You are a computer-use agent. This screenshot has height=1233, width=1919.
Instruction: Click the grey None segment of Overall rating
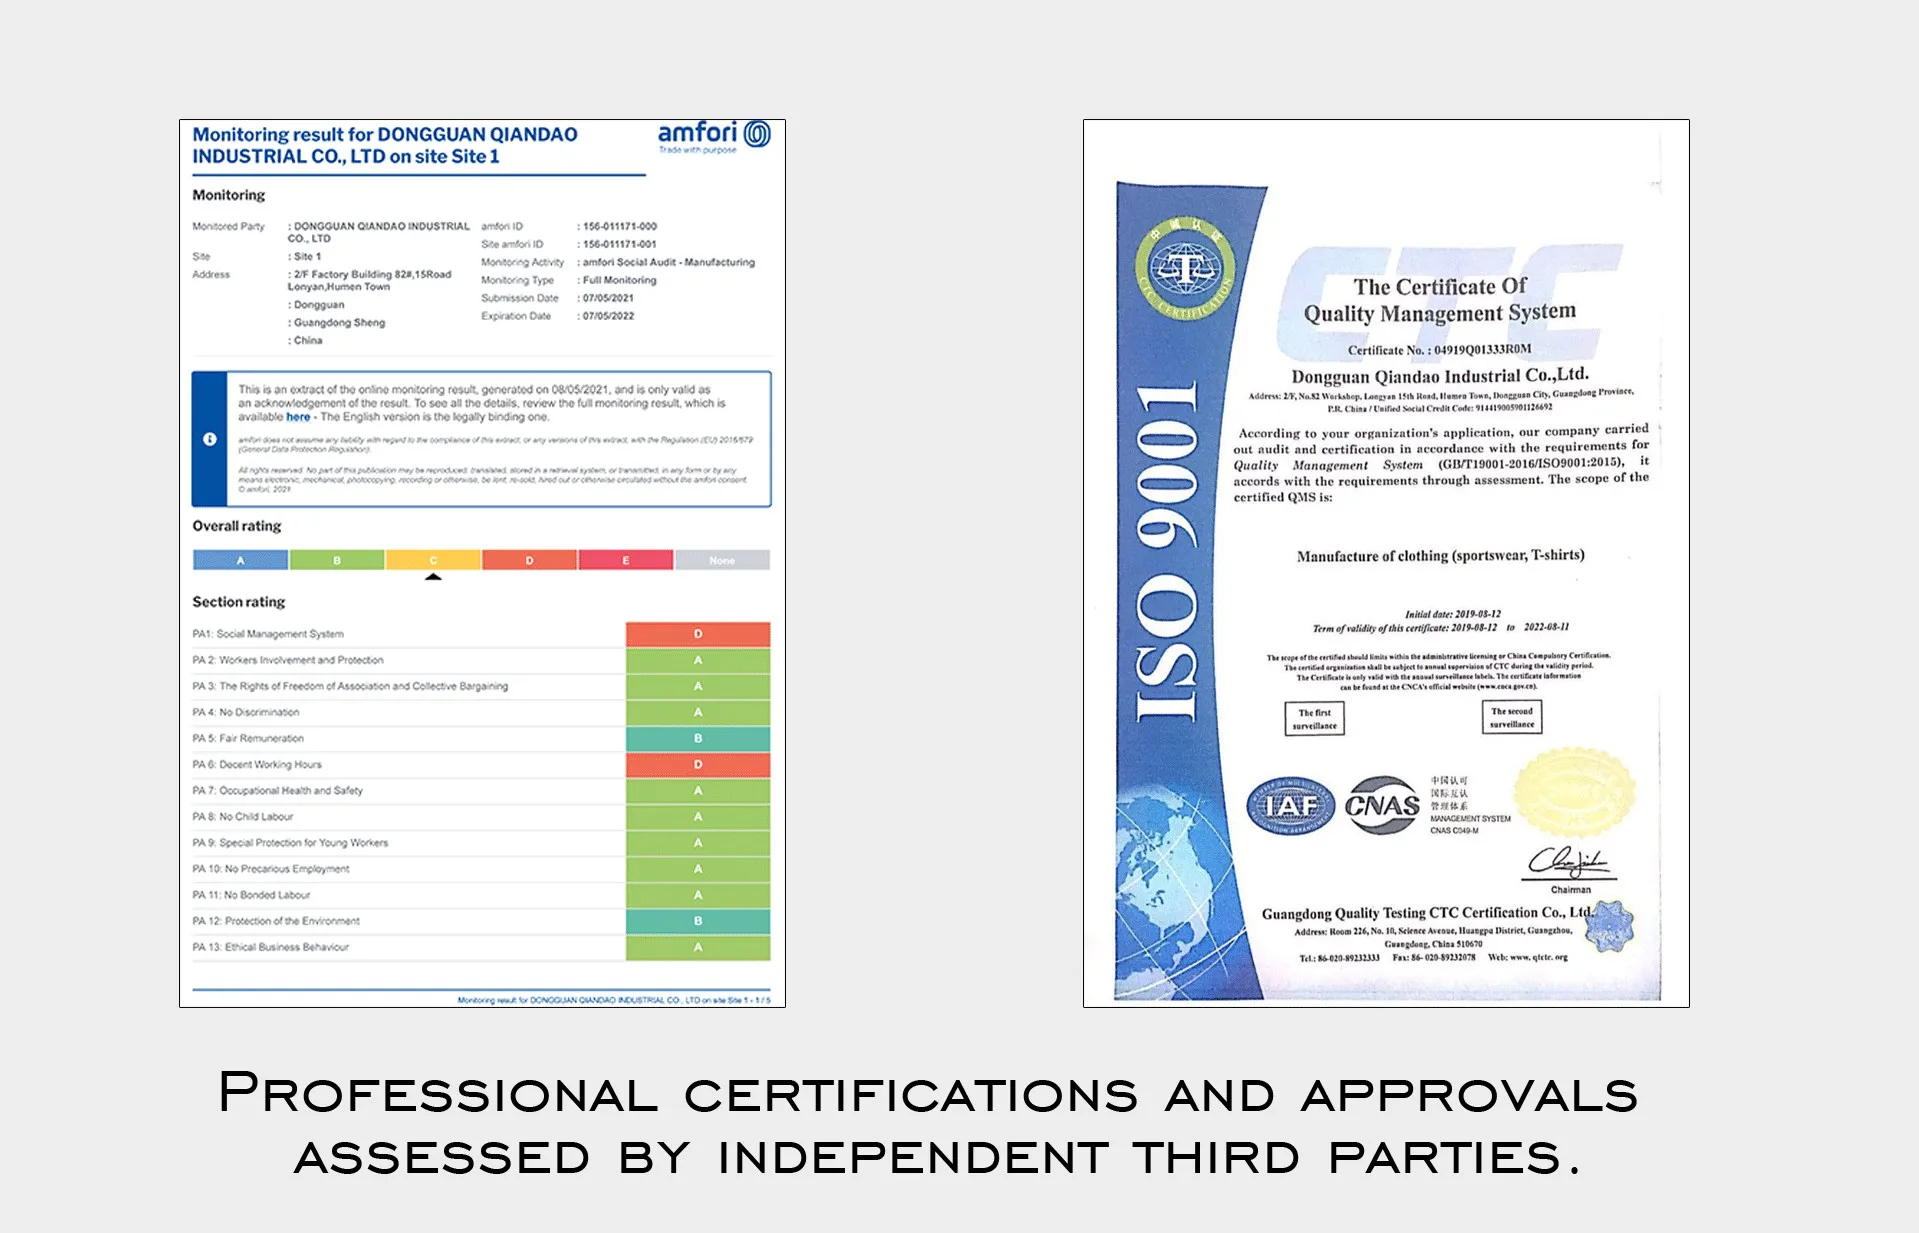(x=722, y=560)
